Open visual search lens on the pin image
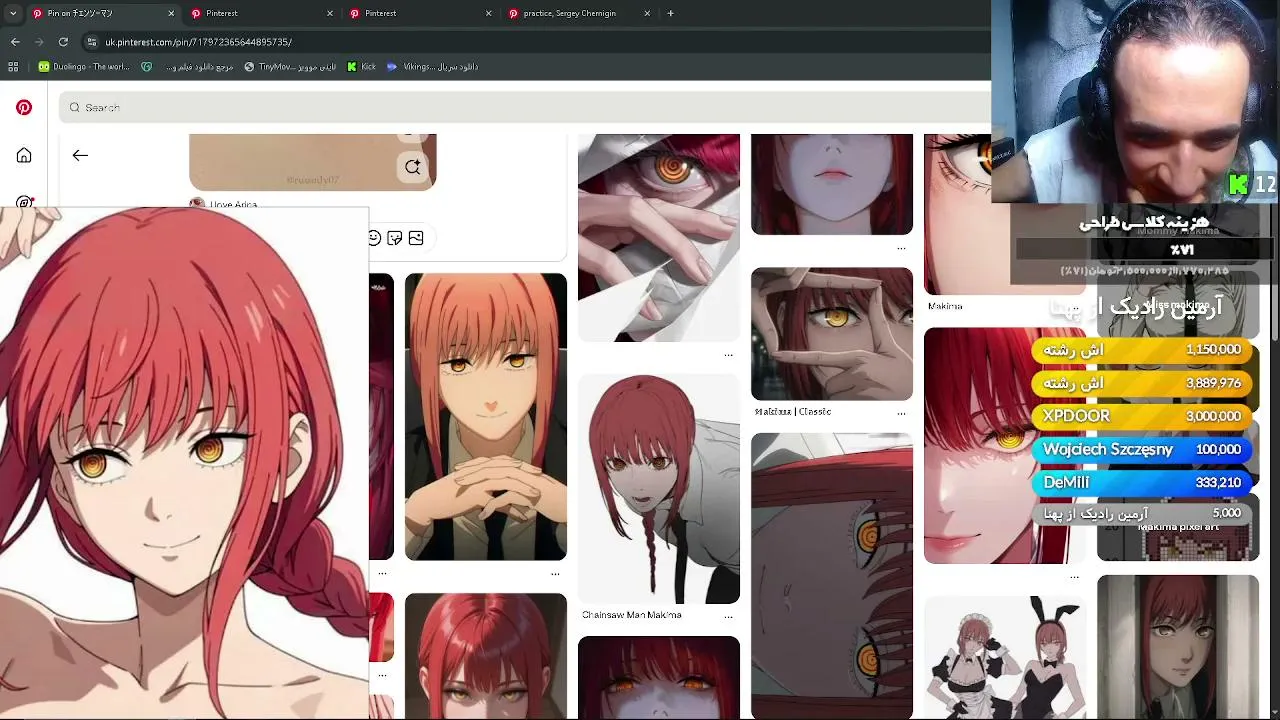The image size is (1280, 720). click(413, 167)
